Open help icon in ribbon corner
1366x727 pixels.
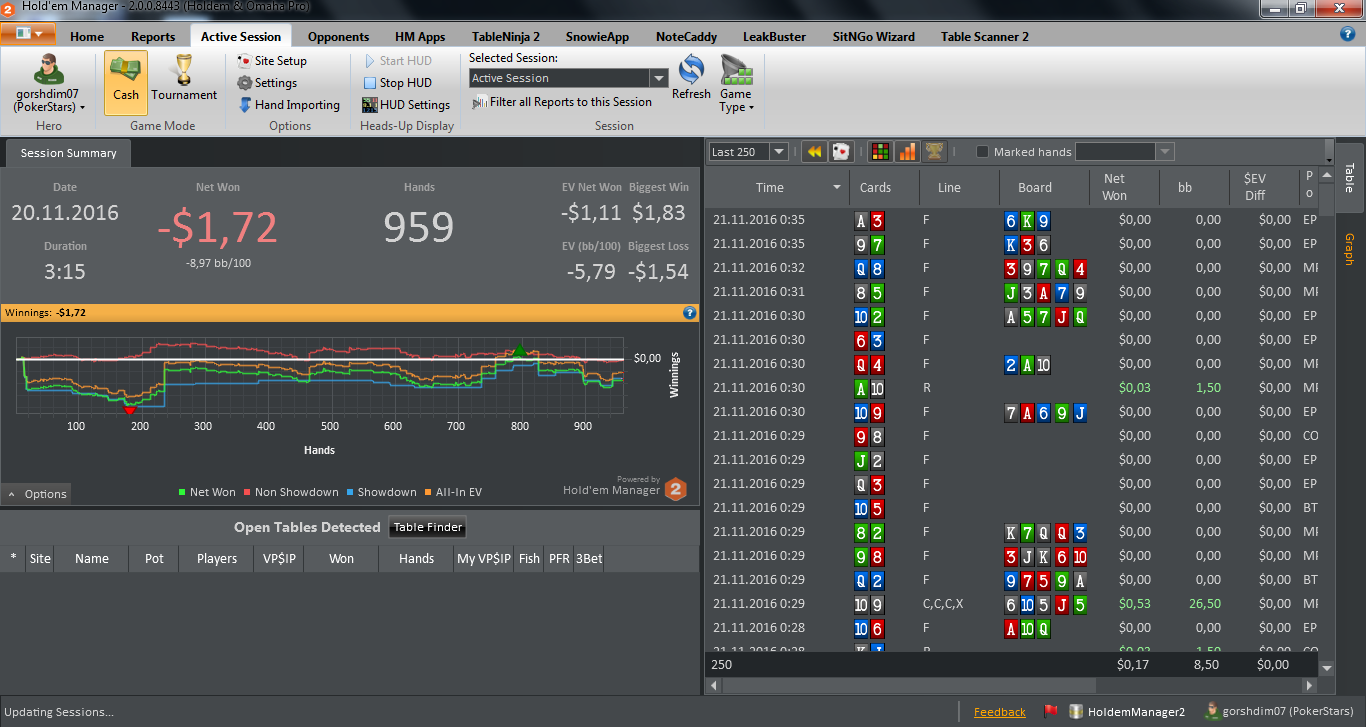point(1347,34)
